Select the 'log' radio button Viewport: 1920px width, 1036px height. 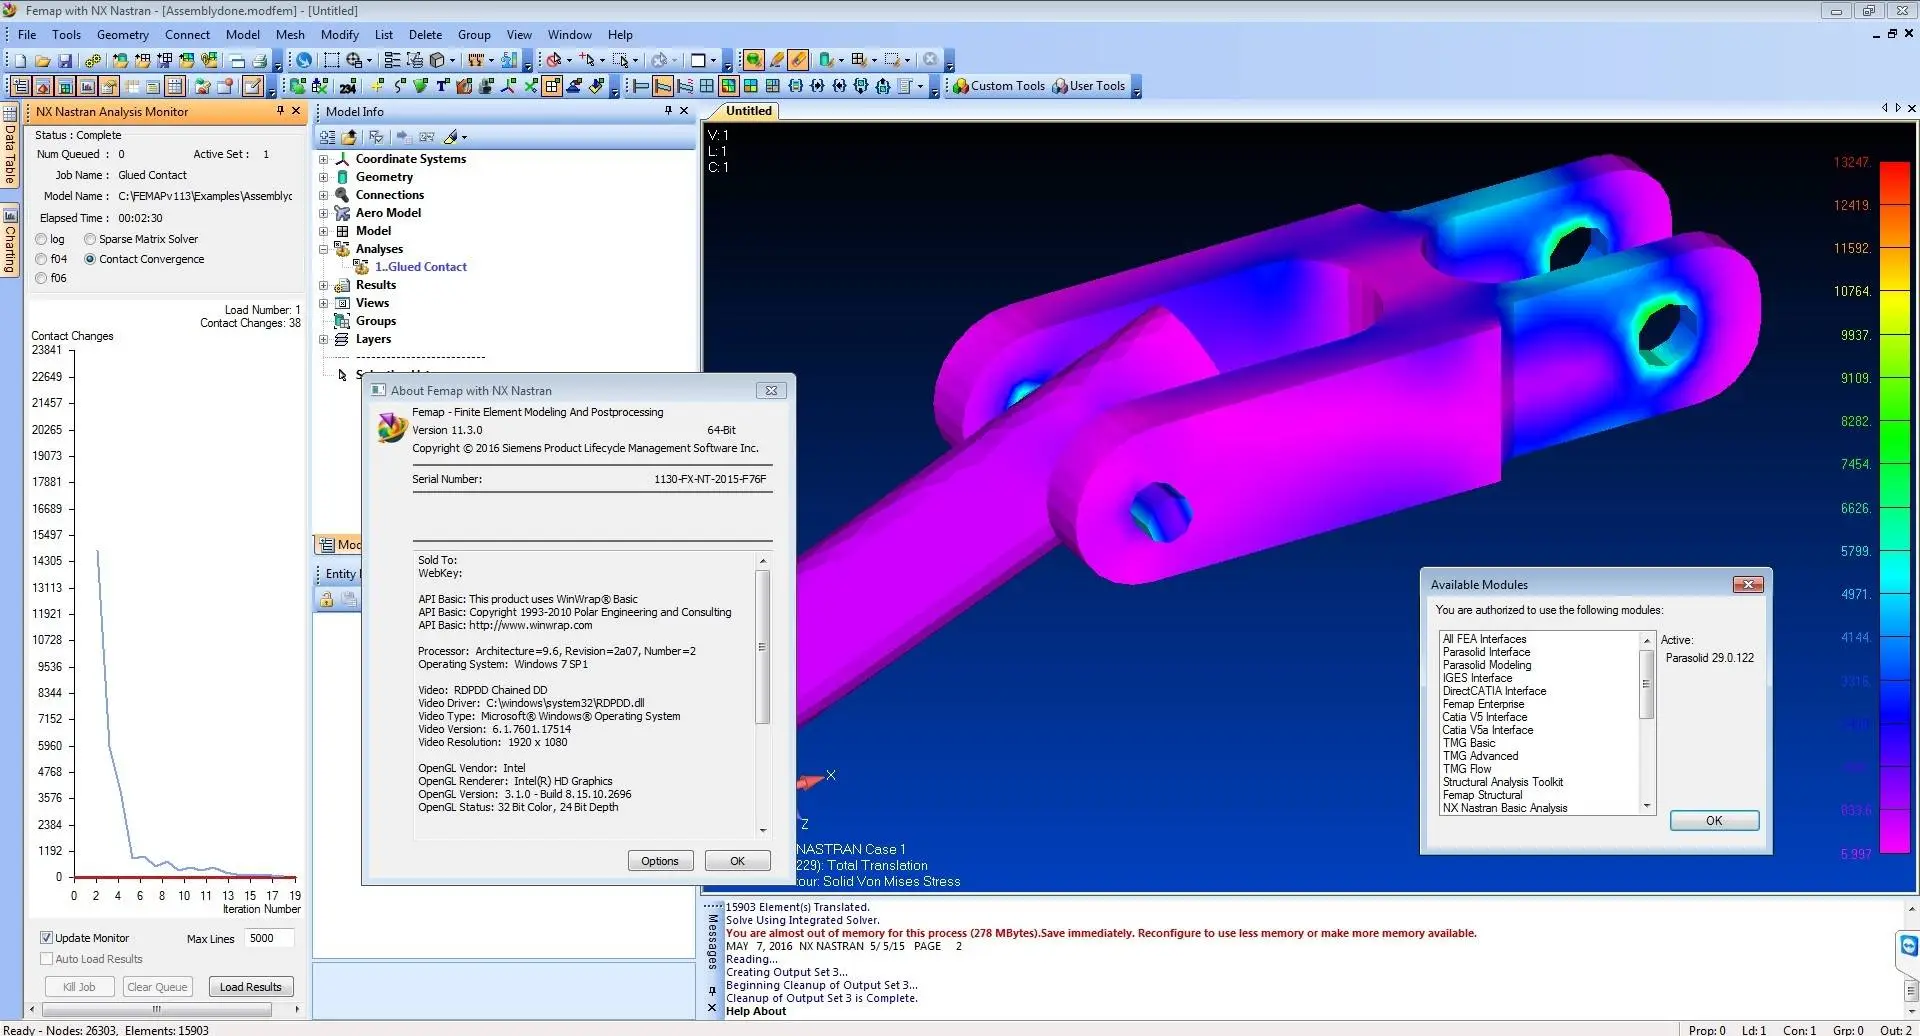click(x=41, y=239)
